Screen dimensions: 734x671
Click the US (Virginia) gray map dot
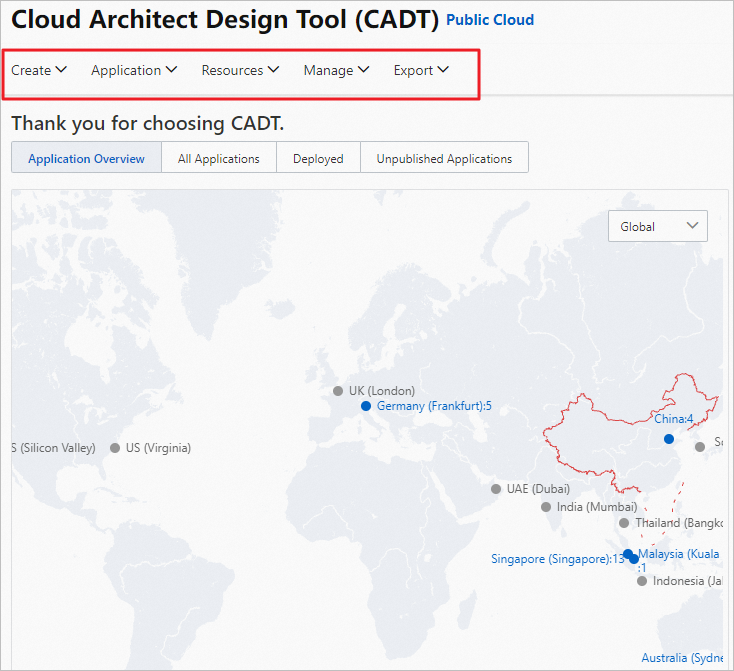pyautogui.click(x=115, y=448)
